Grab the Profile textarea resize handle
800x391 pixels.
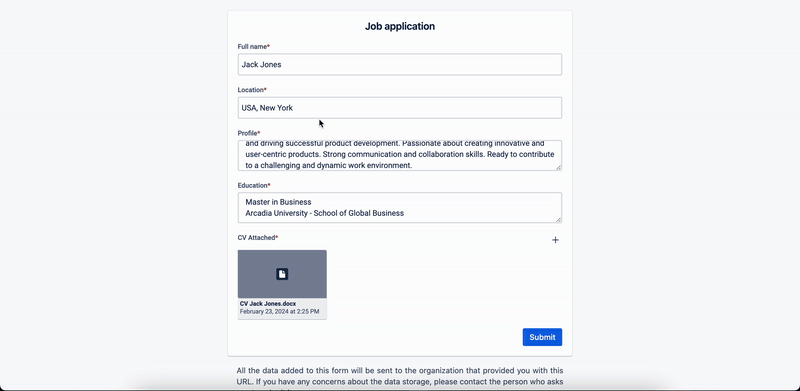click(559, 167)
